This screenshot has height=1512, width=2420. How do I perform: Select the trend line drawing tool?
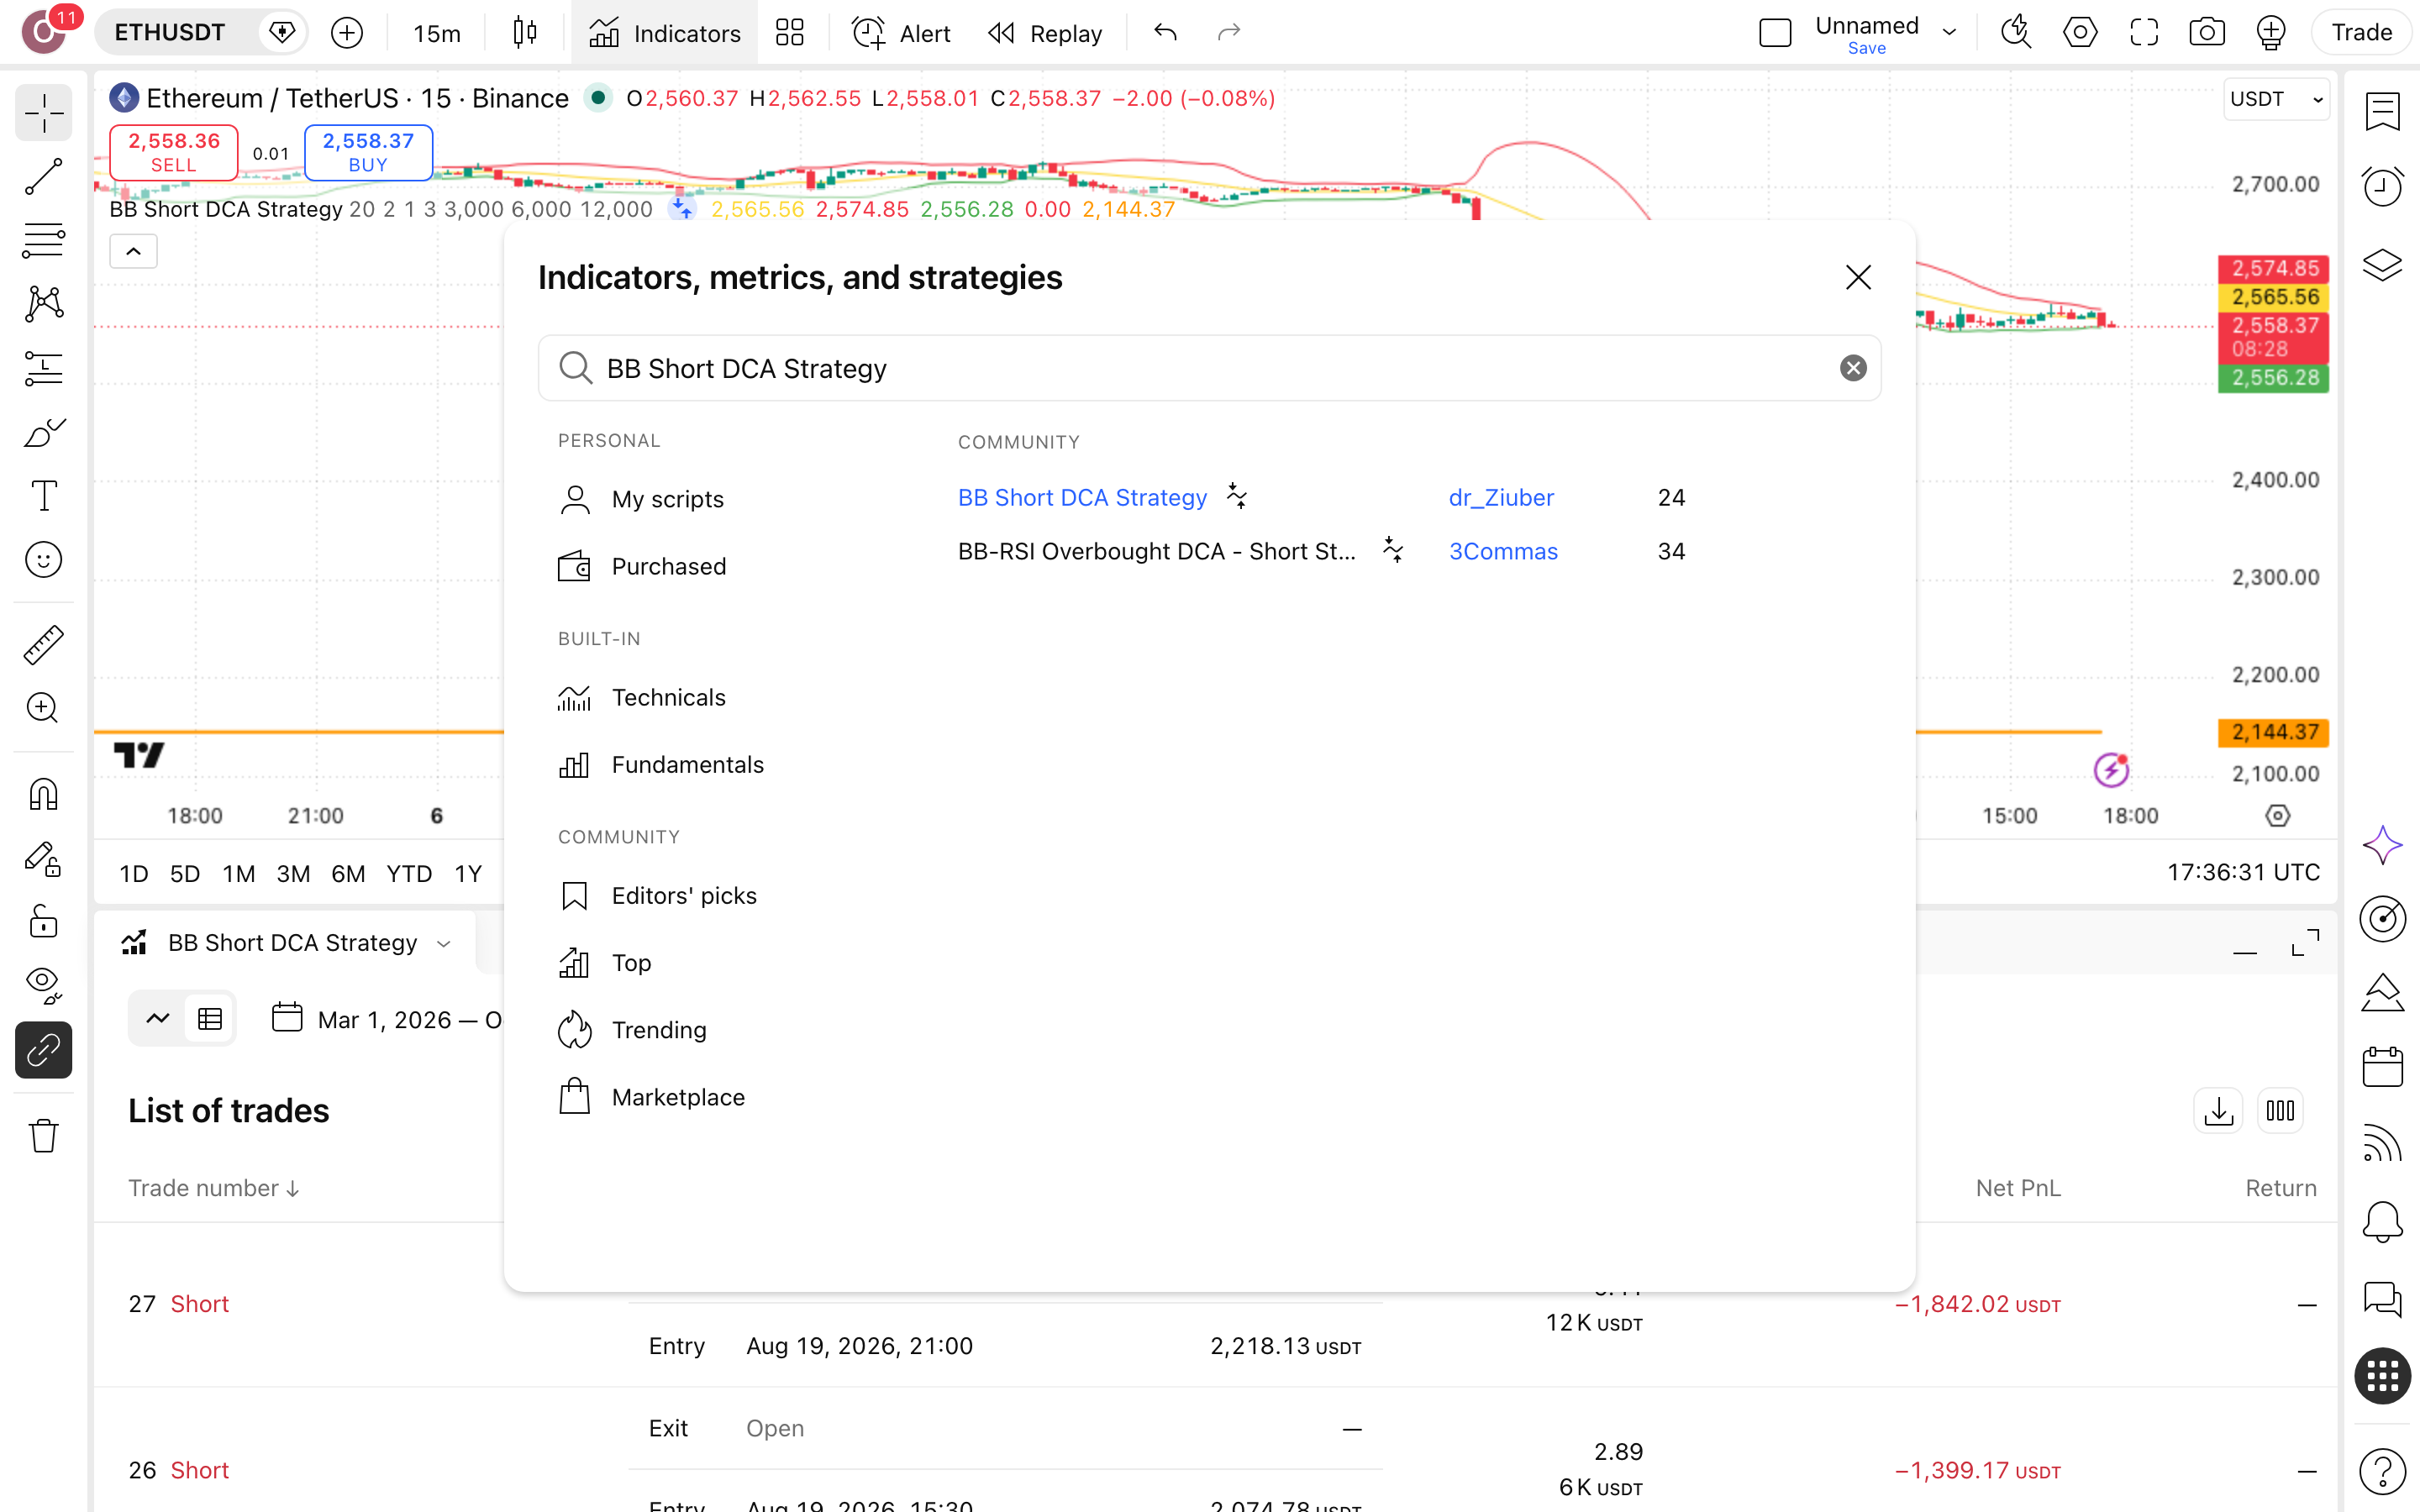click(x=43, y=176)
